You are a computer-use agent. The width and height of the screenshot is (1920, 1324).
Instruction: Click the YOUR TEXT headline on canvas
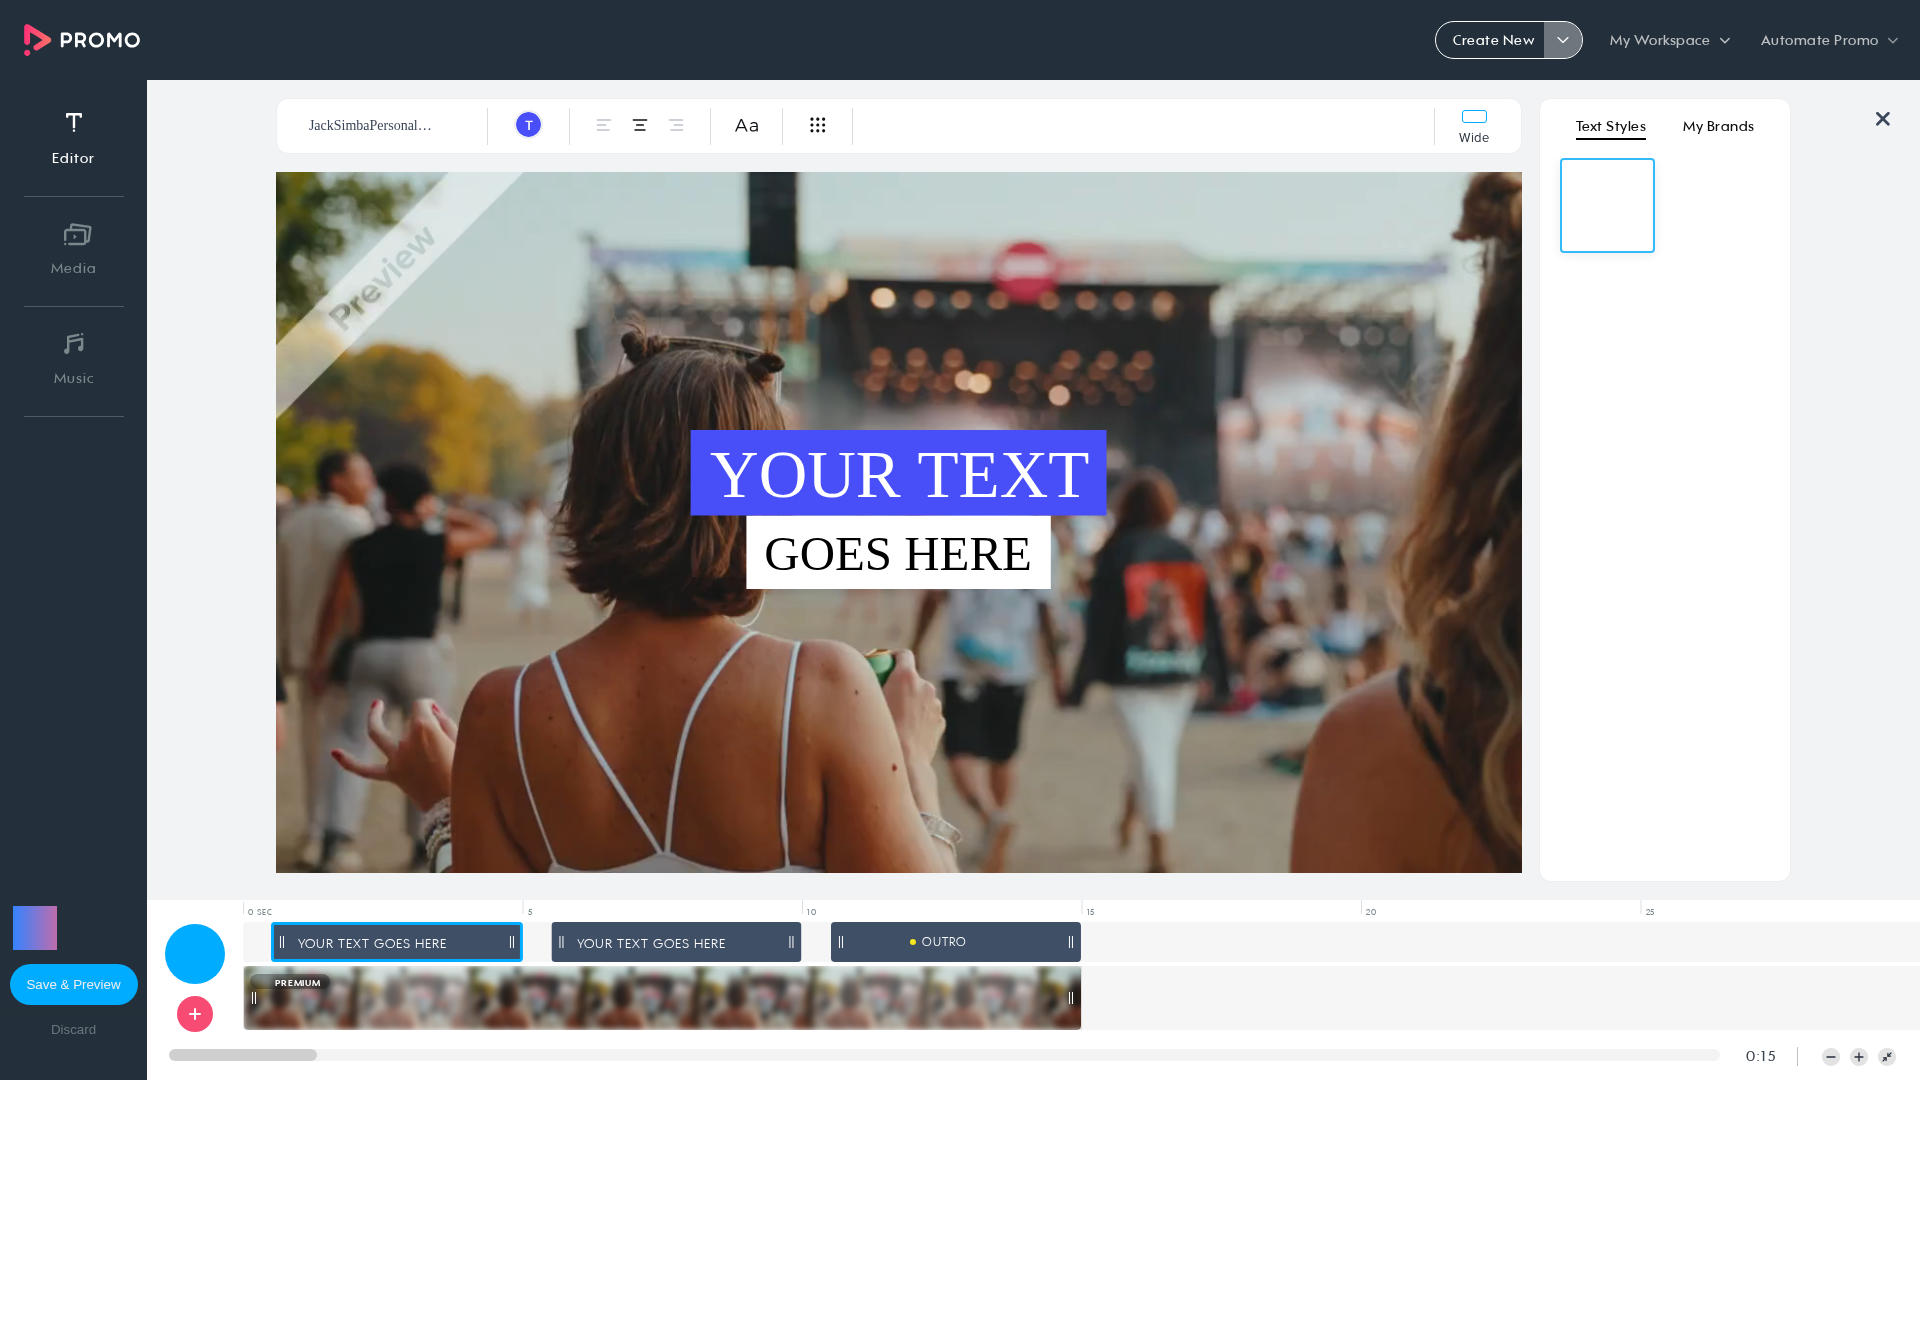[898, 473]
